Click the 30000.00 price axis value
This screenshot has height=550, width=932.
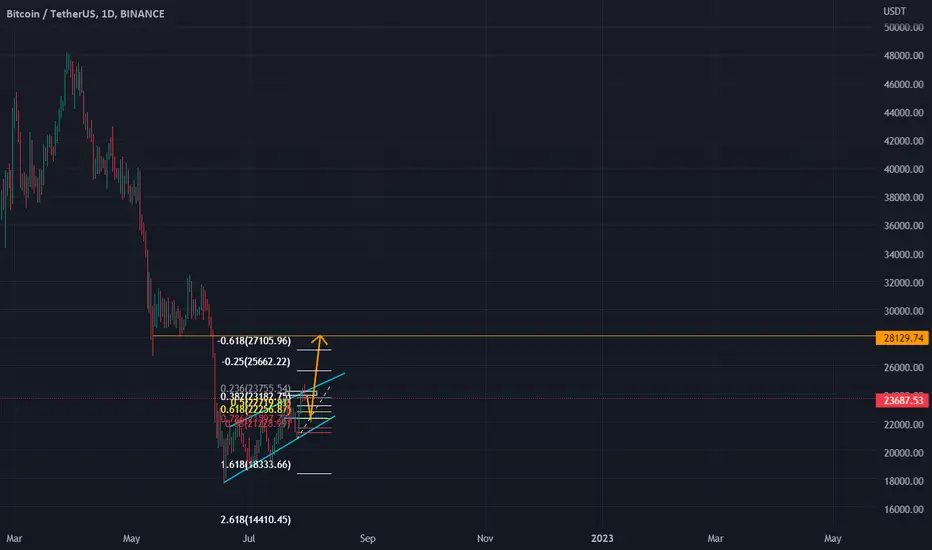903,311
